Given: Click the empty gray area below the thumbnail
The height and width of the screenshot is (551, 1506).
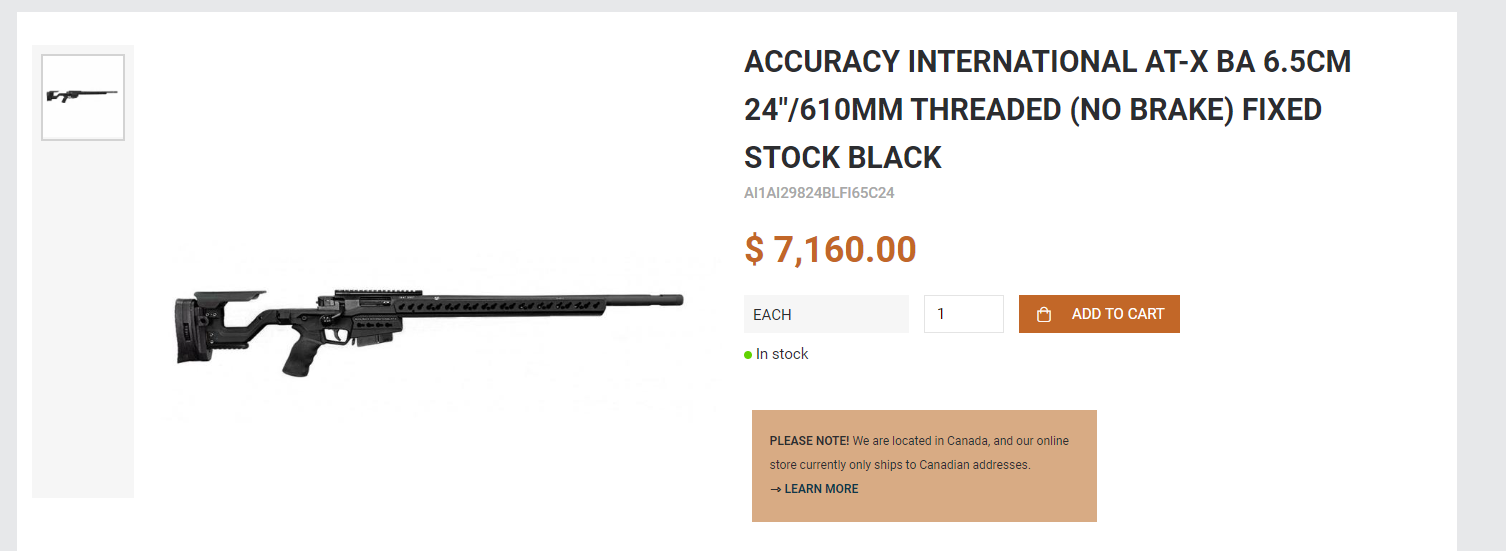Looking at the screenshot, I should click(83, 320).
